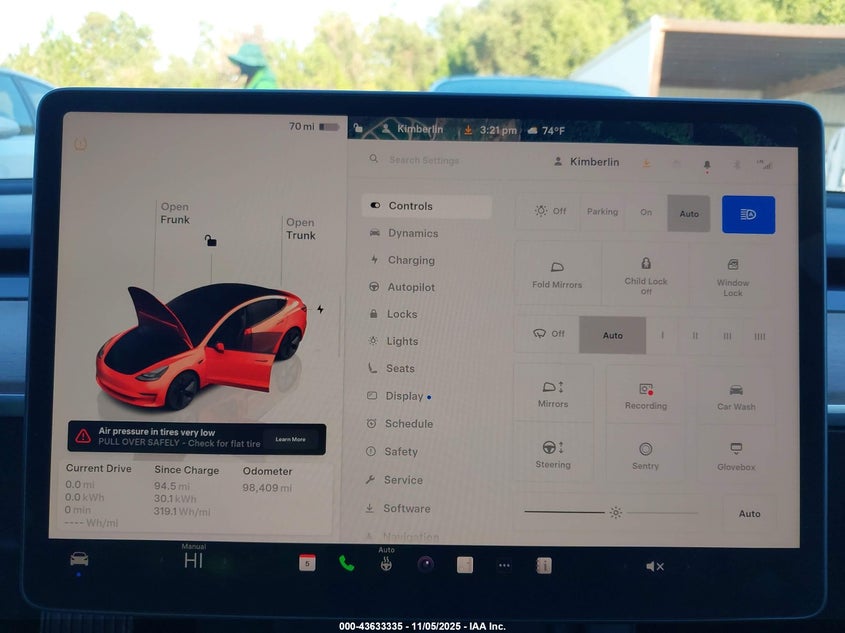Set headlights to Parking mode

click(602, 212)
